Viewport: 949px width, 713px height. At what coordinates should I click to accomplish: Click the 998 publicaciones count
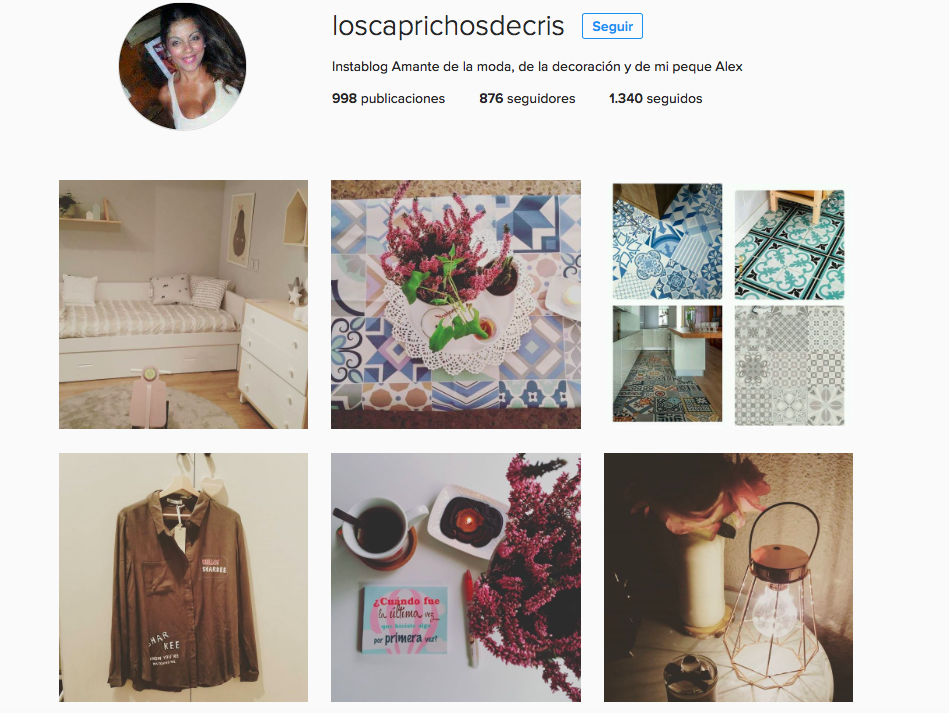point(388,99)
